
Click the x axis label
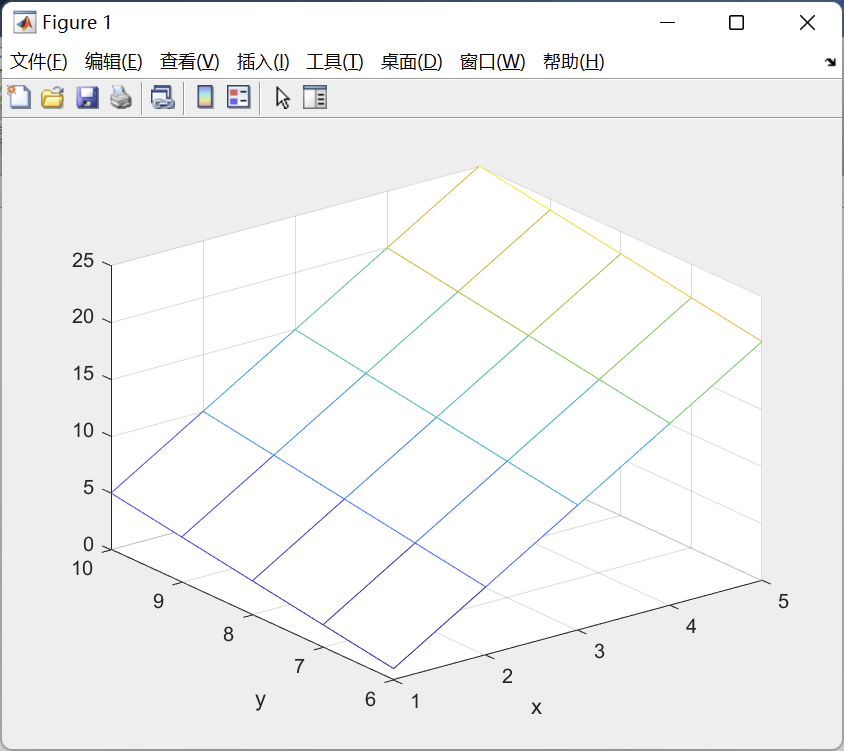[536, 708]
